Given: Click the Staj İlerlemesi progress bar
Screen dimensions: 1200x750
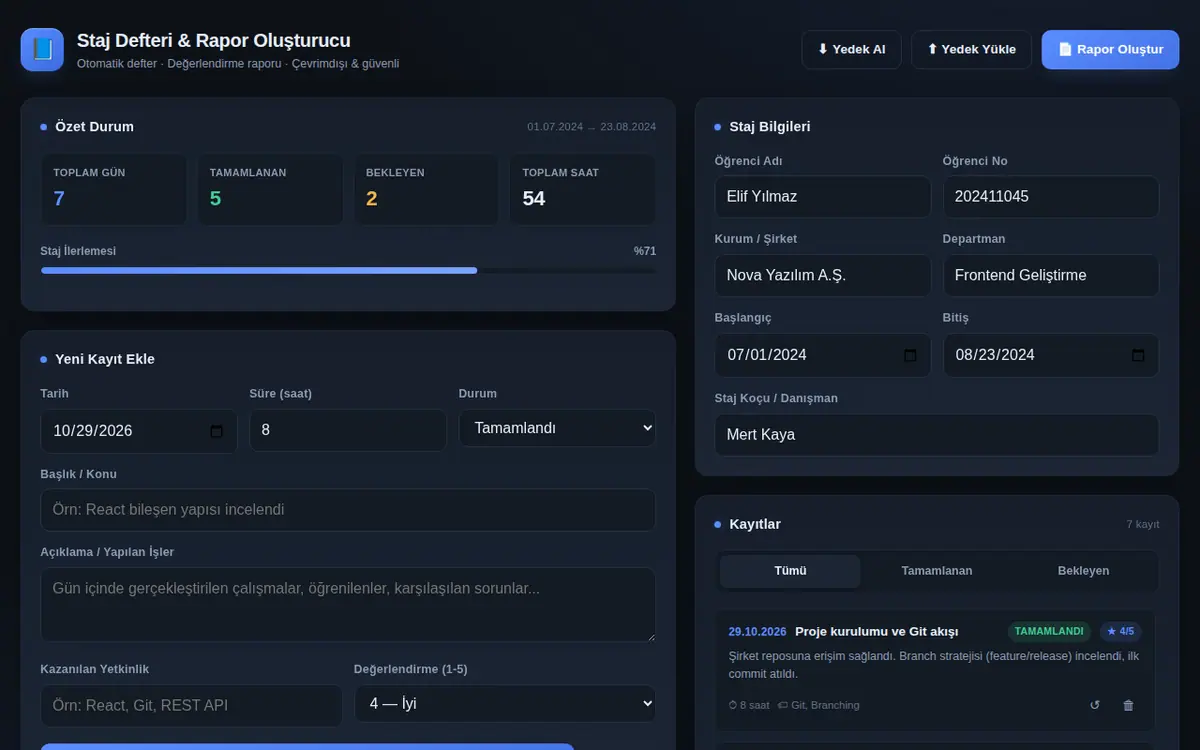Looking at the screenshot, I should tap(348, 270).
